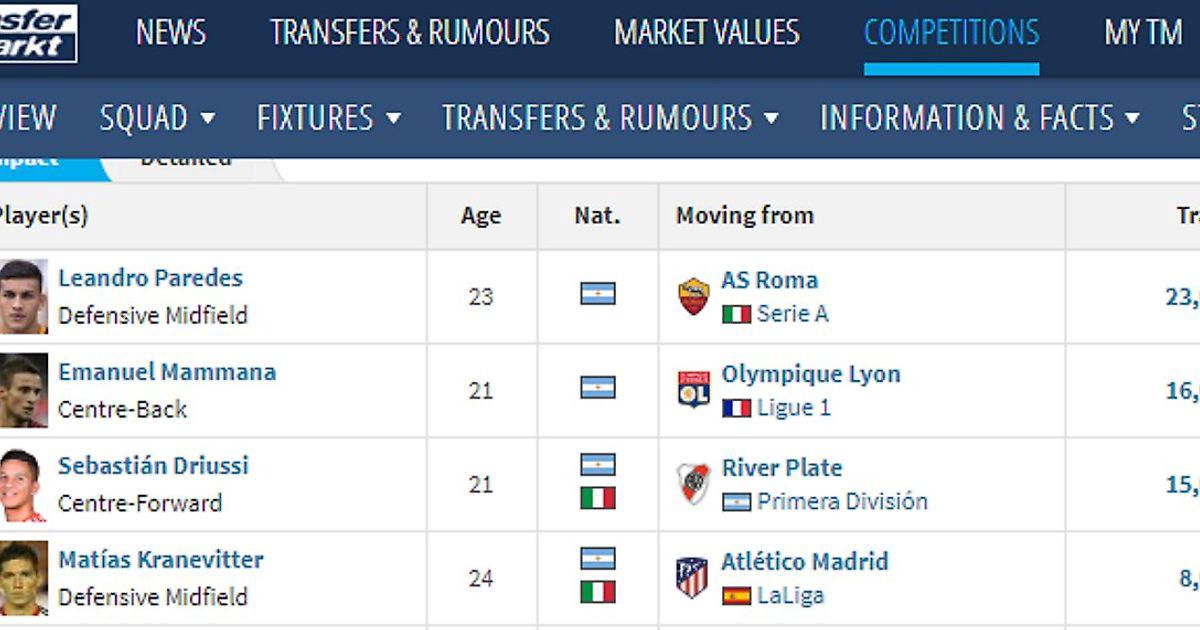
Task: Open the Transfermarkt logo home link
Action: click(x=37, y=33)
